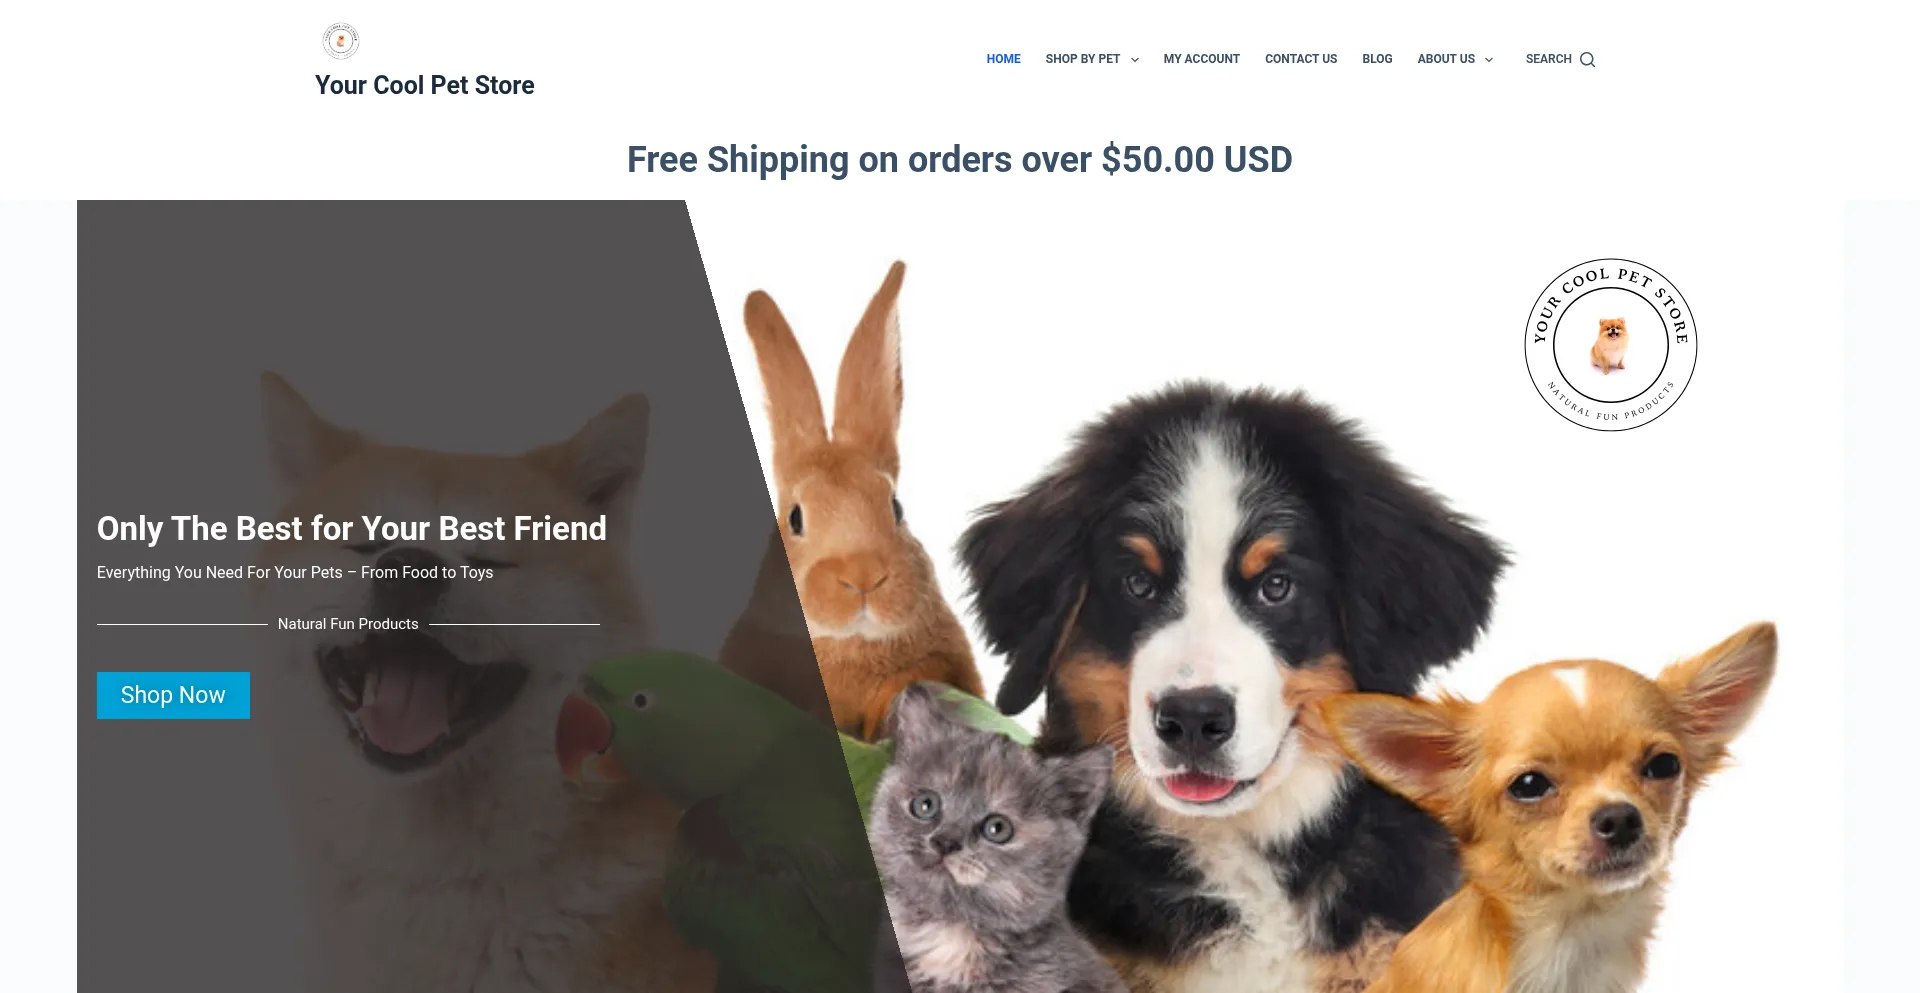Click the Shop Now button
The height and width of the screenshot is (993, 1920).
click(x=173, y=695)
